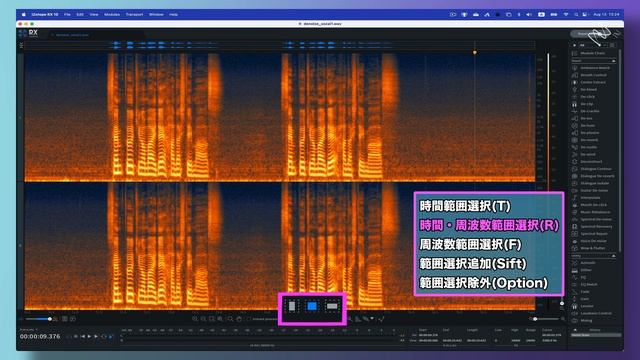640x360 pixels.
Task: Open the De-rustle module
Action: [x=589, y=147]
